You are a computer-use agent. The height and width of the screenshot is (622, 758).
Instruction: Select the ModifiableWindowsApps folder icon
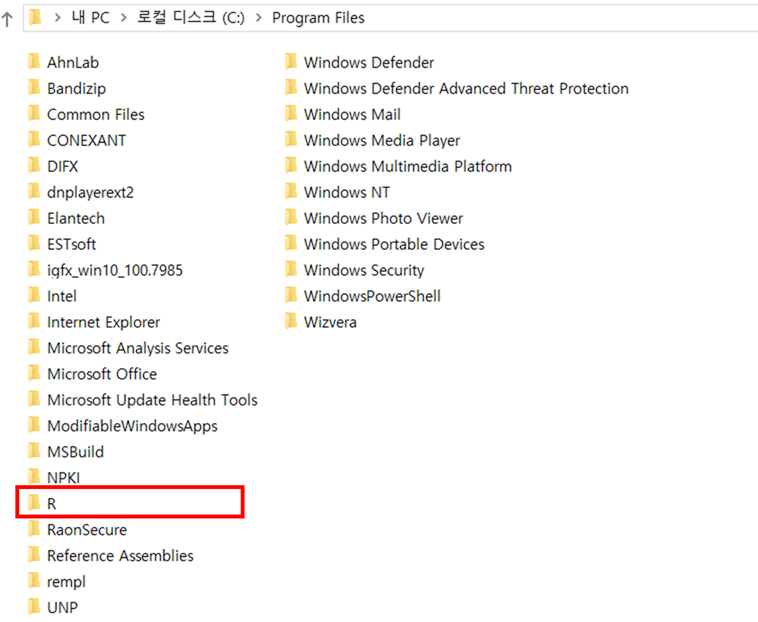click(x=34, y=425)
